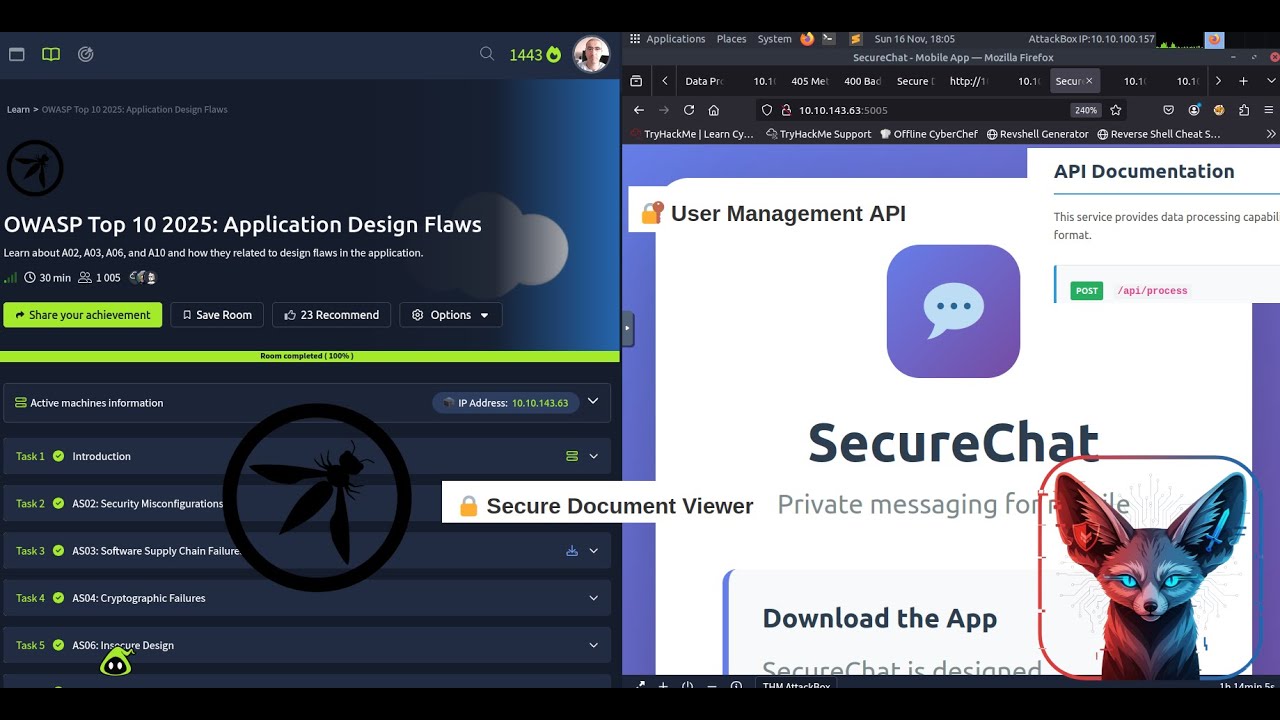Open the Learn book icon in TryHackMe header
This screenshot has width=1280, height=720.
pyautogui.click(x=51, y=54)
